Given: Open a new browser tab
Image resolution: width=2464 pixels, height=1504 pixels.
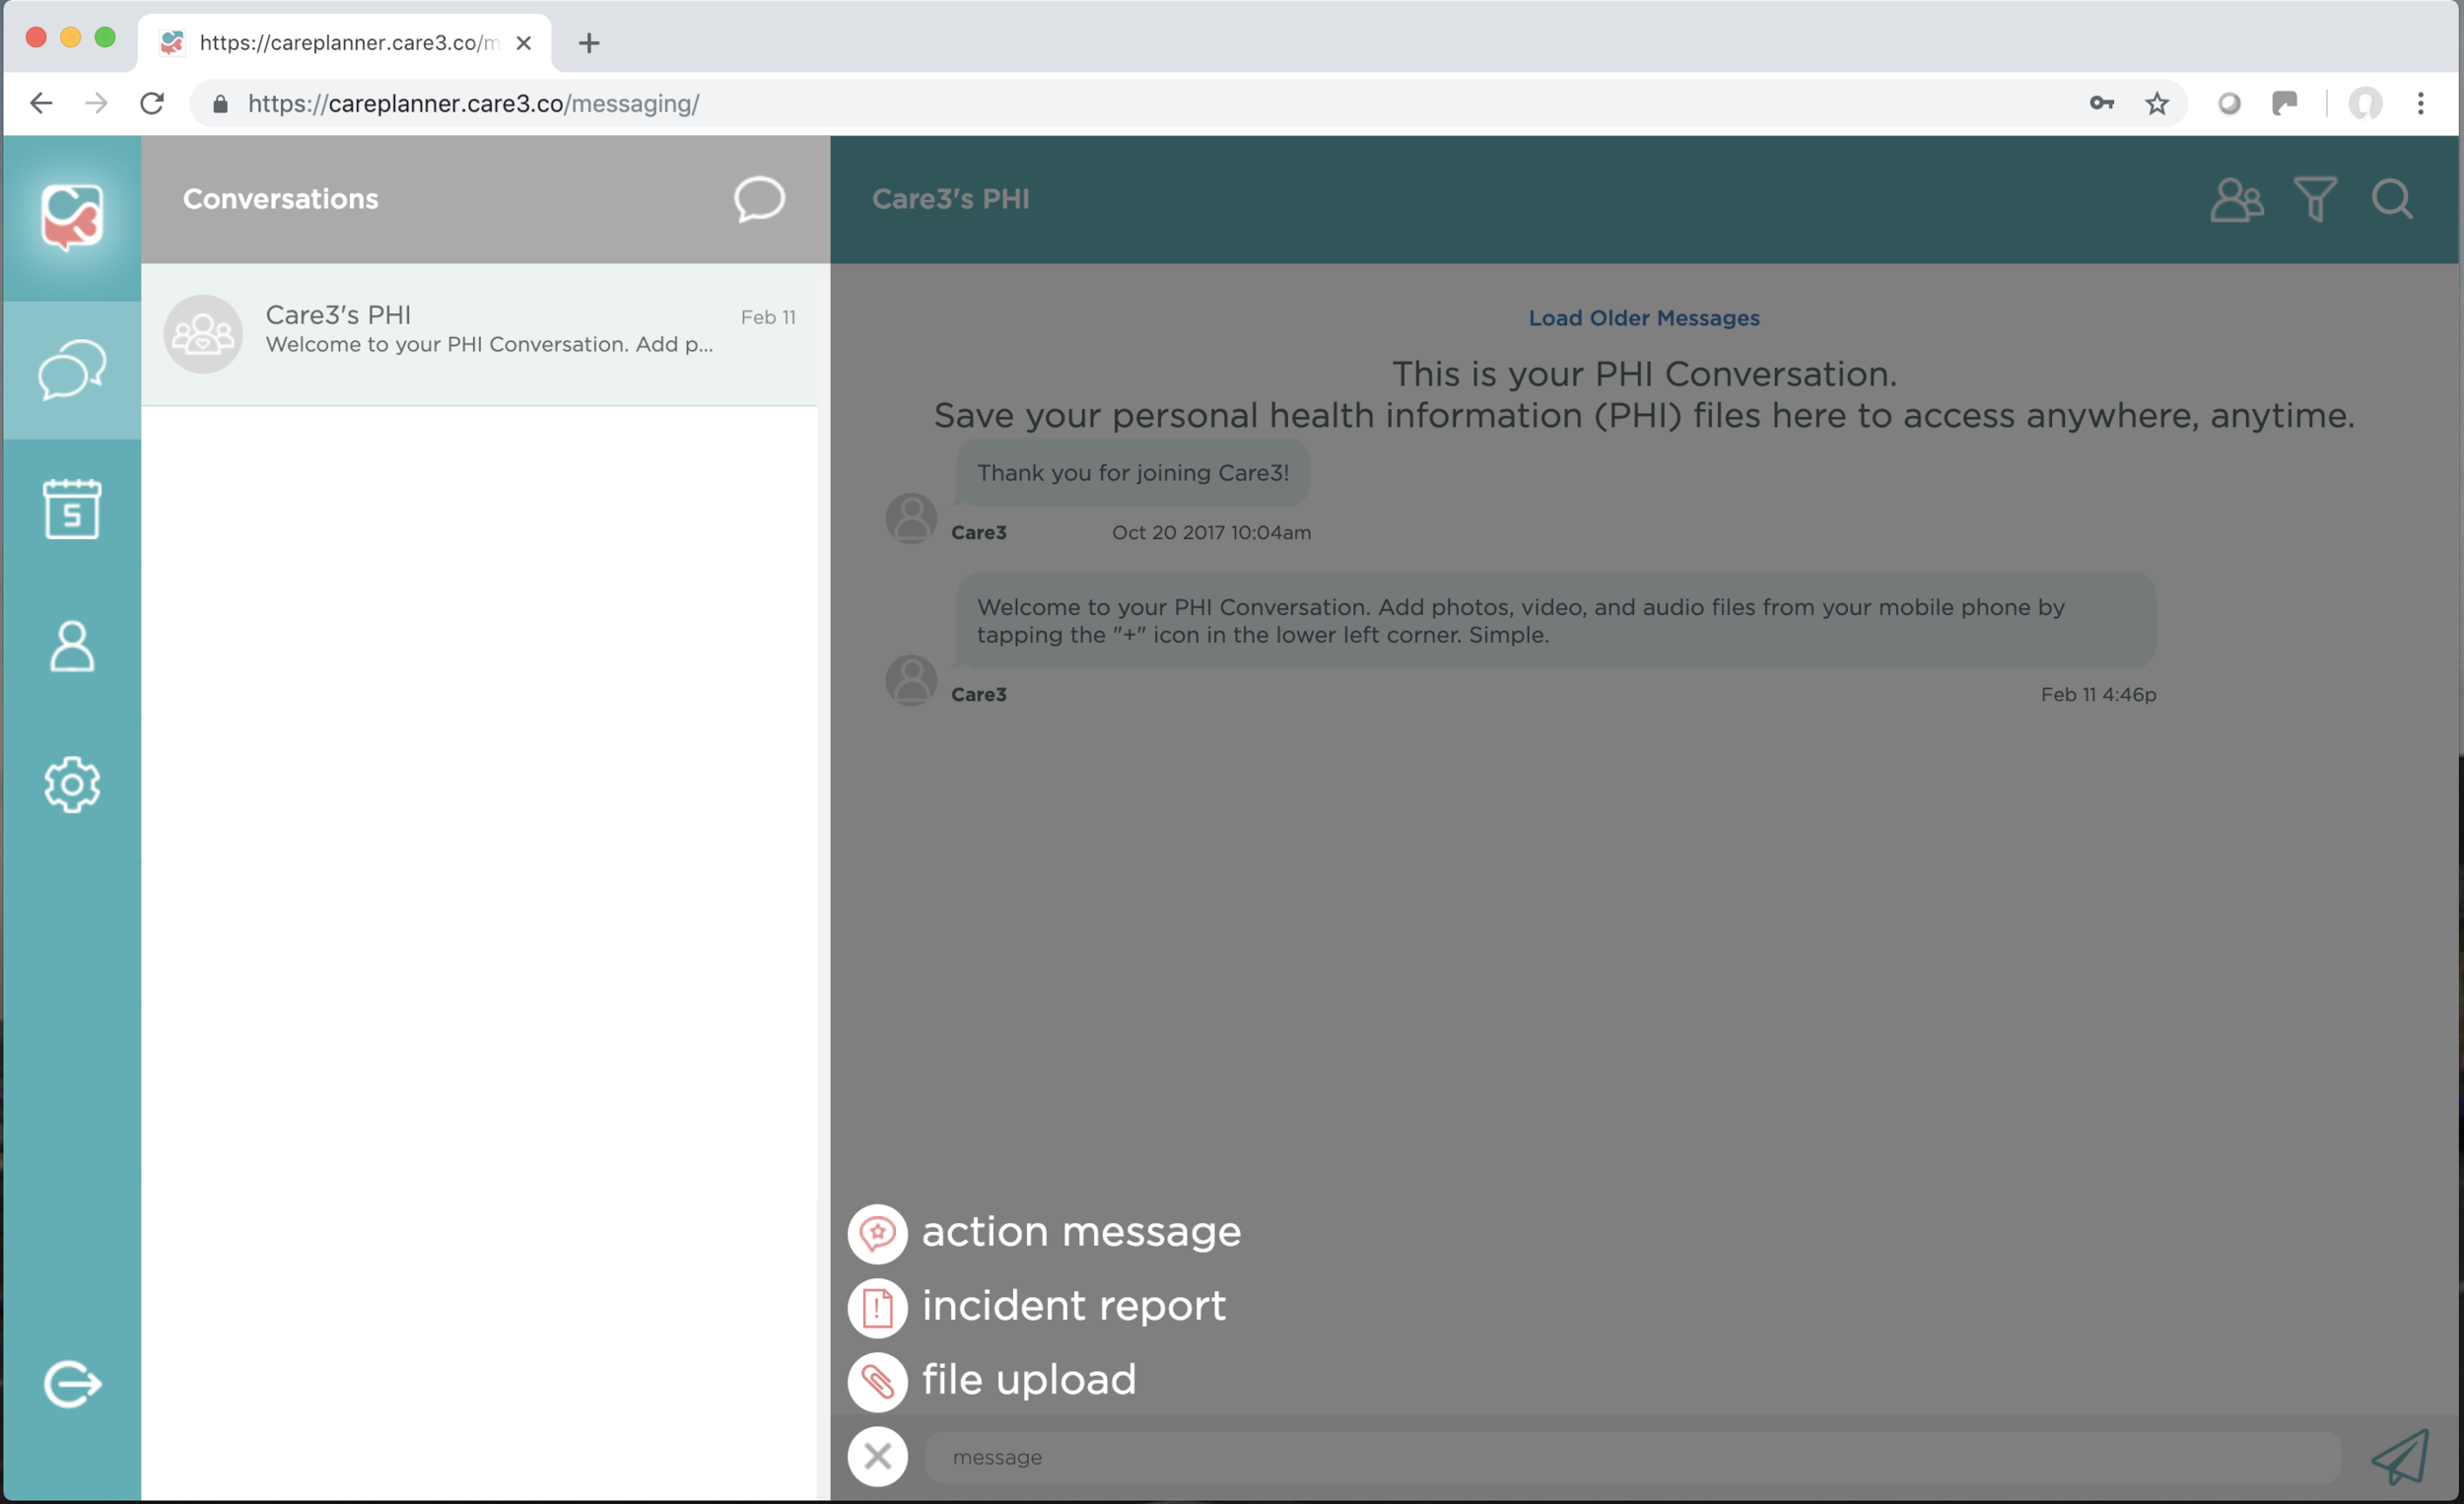Looking at the screenshot, I should [589, 43].
